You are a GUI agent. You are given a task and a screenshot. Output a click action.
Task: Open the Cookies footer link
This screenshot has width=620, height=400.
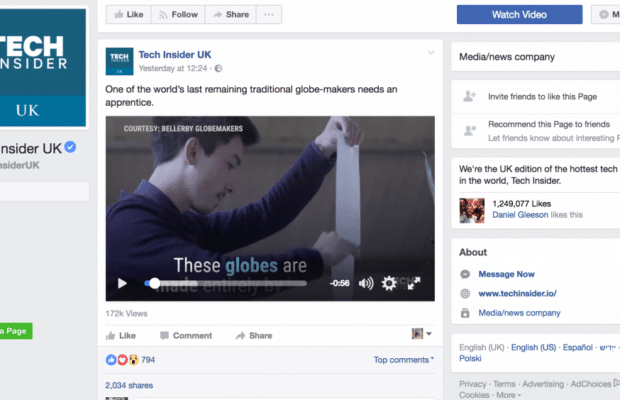(x=474, y=395)
